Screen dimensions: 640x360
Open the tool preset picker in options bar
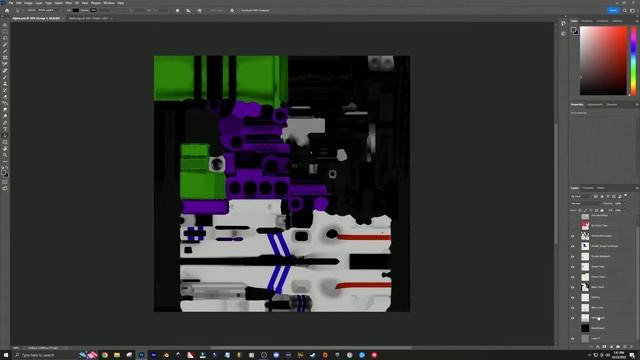coord(17,10)
